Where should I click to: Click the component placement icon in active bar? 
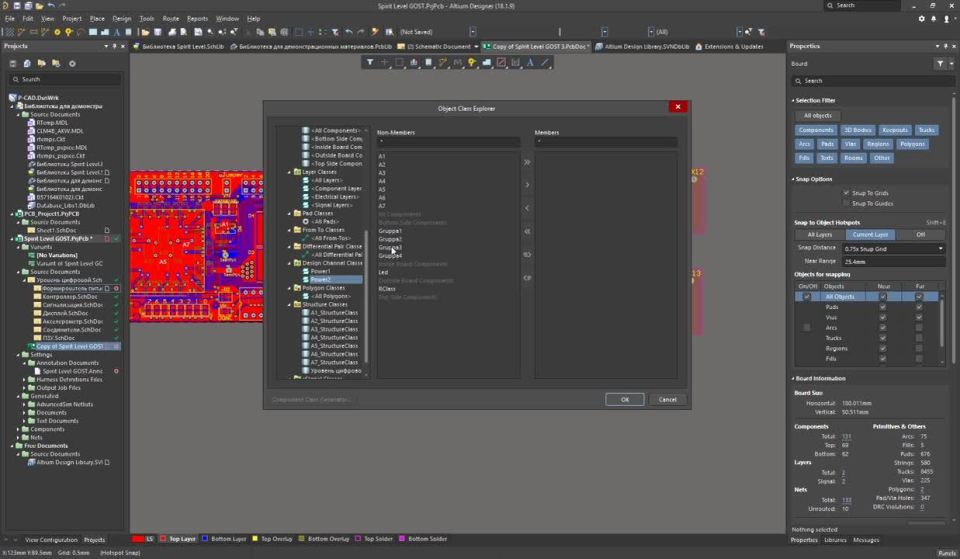429,62
